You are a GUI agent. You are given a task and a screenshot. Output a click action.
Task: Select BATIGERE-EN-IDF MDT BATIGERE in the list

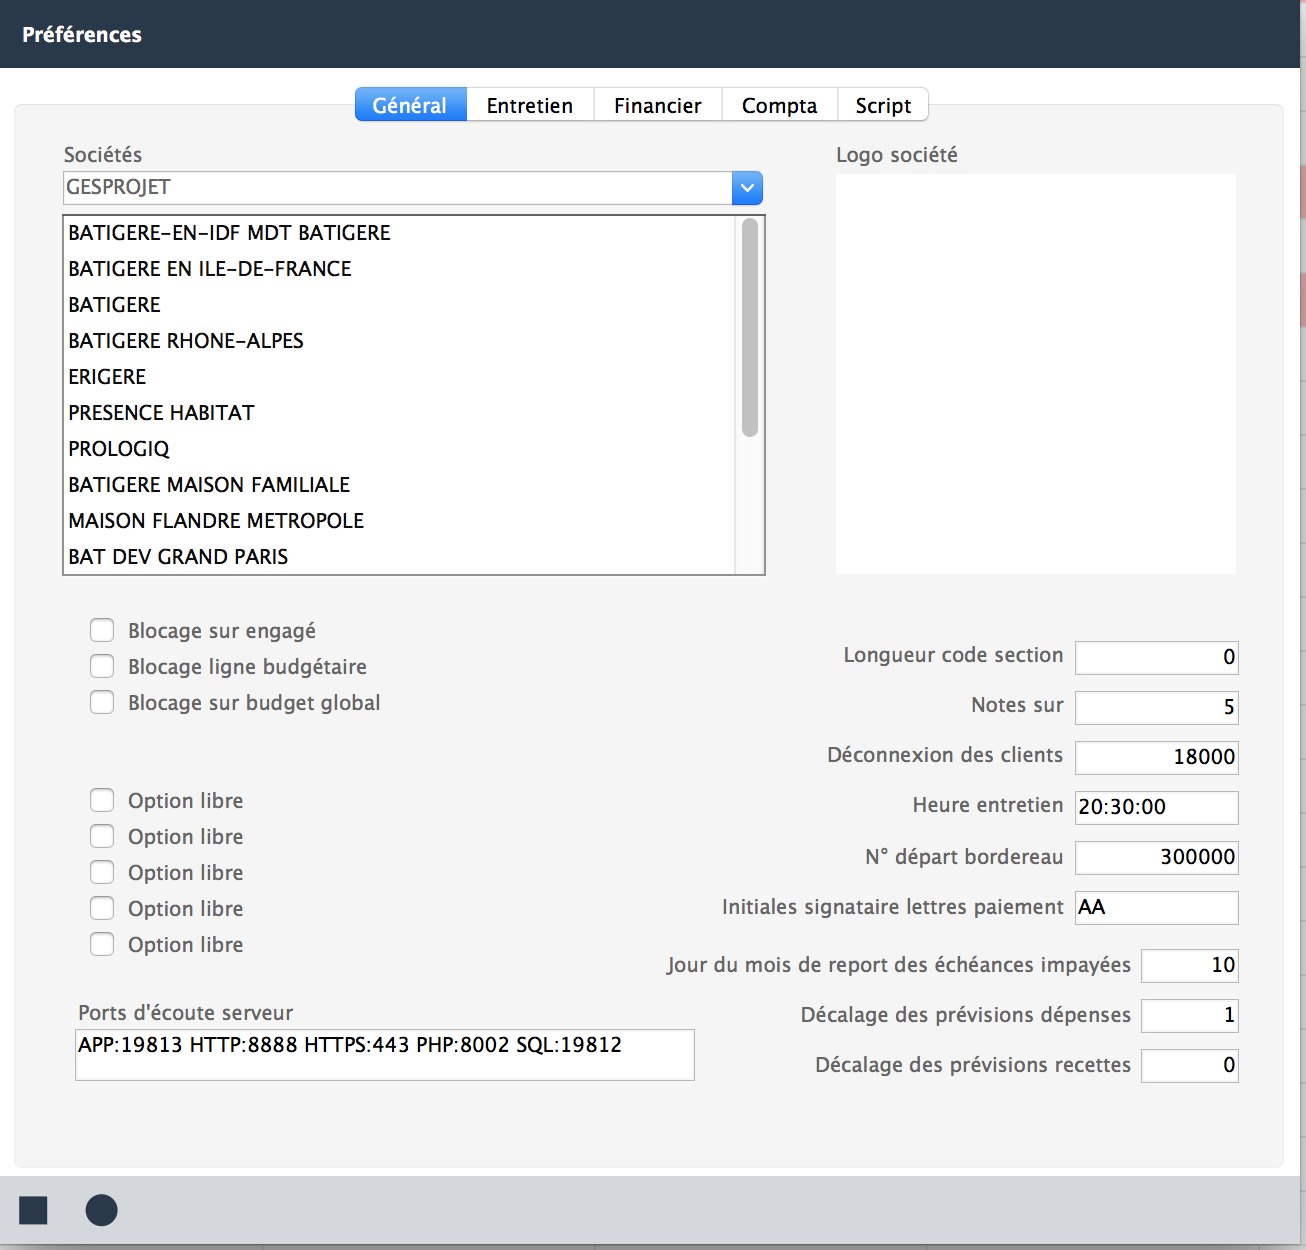point(400,233)
